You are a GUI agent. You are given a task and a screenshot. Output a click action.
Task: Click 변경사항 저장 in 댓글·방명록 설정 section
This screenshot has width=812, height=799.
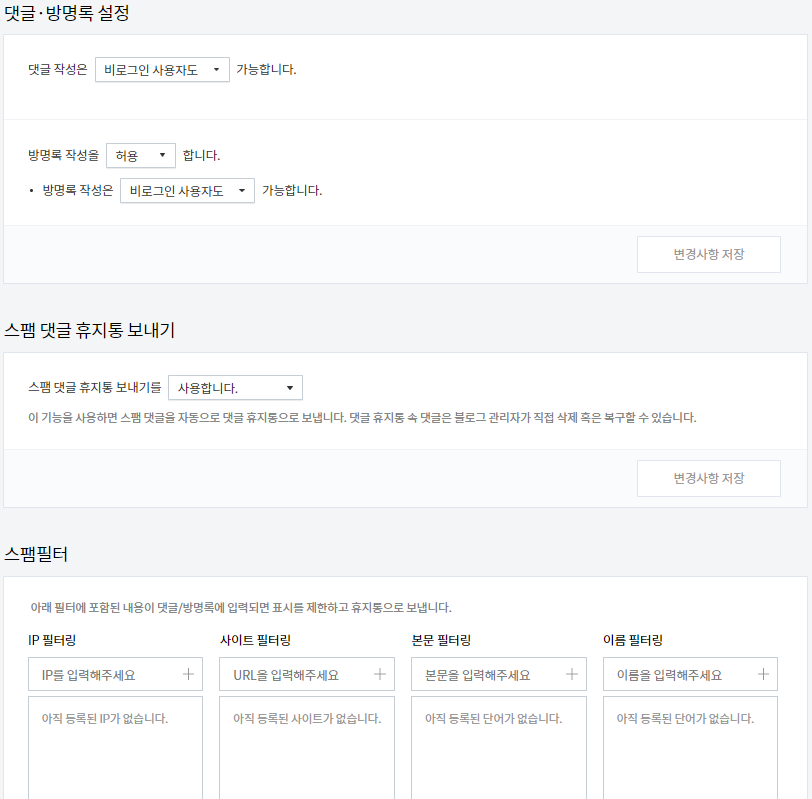(x=708, y=254)
